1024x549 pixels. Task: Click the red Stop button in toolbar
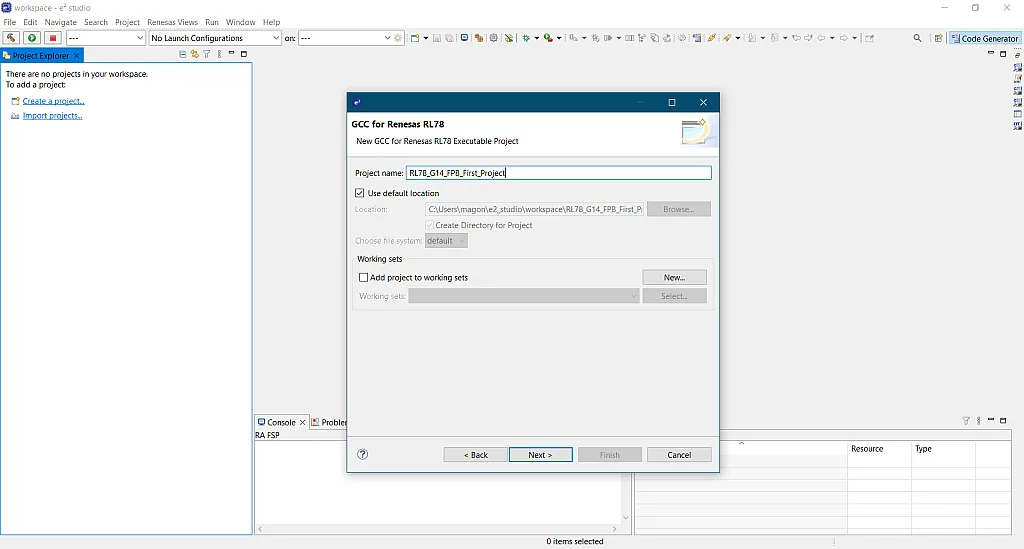pos(53,38)
